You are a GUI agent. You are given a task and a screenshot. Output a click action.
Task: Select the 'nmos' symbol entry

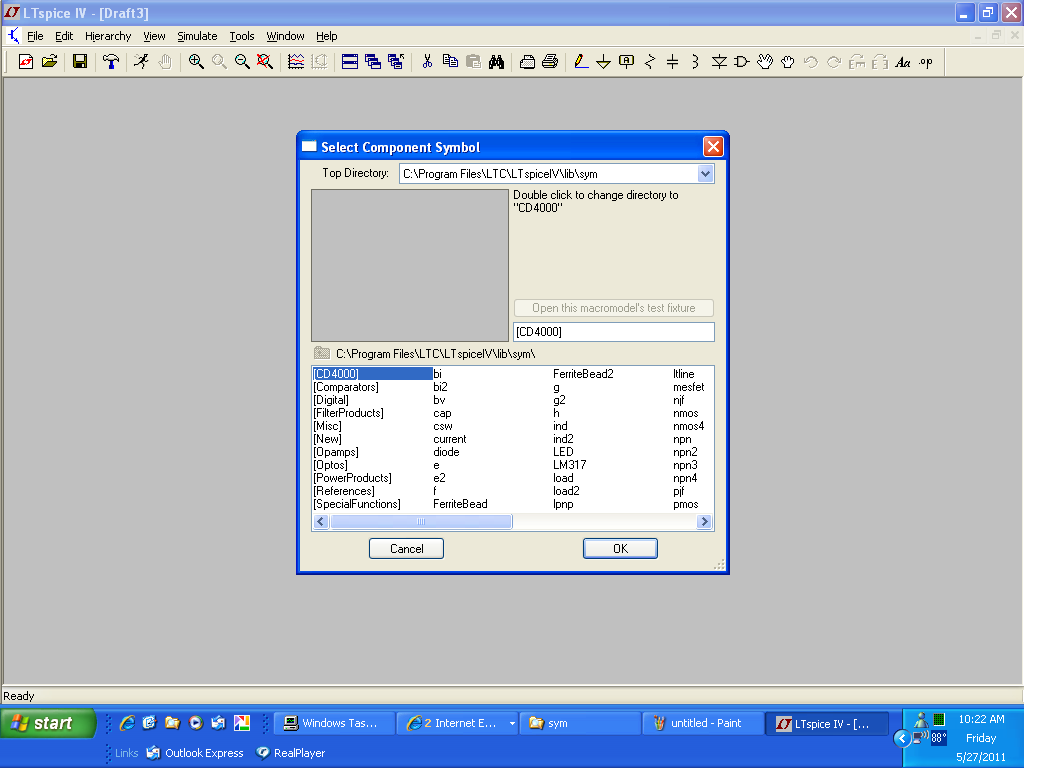click(x=685, y=413)
